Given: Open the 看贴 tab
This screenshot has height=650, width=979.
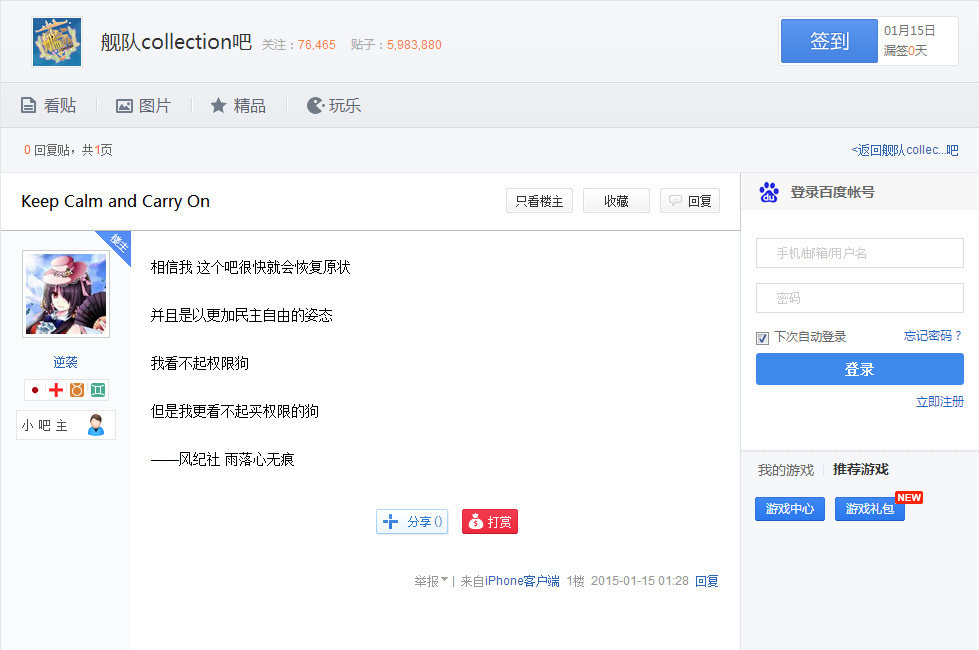Looking at the screenshot, I should (48, 105).
